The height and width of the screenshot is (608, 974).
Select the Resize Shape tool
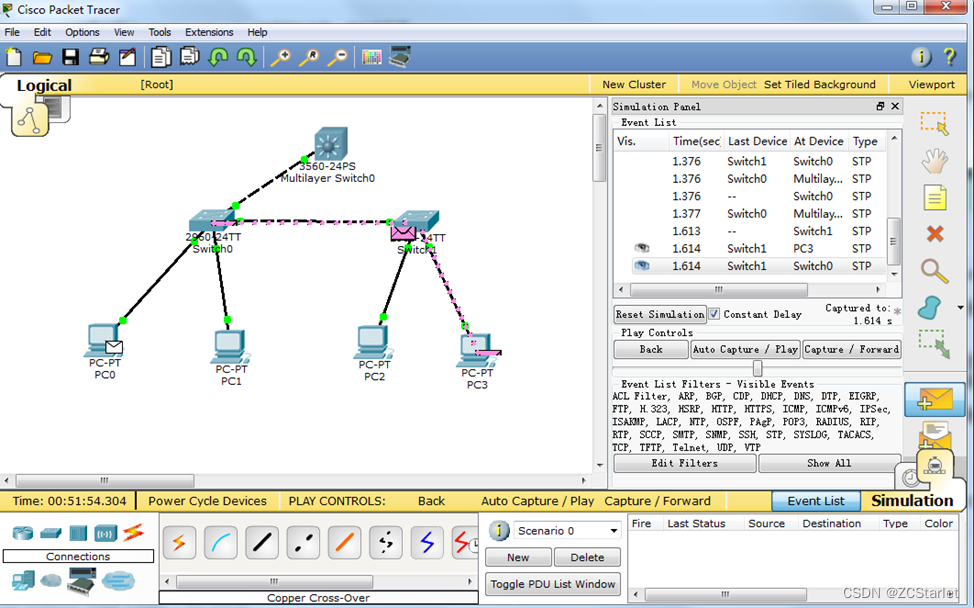point(934,343)
